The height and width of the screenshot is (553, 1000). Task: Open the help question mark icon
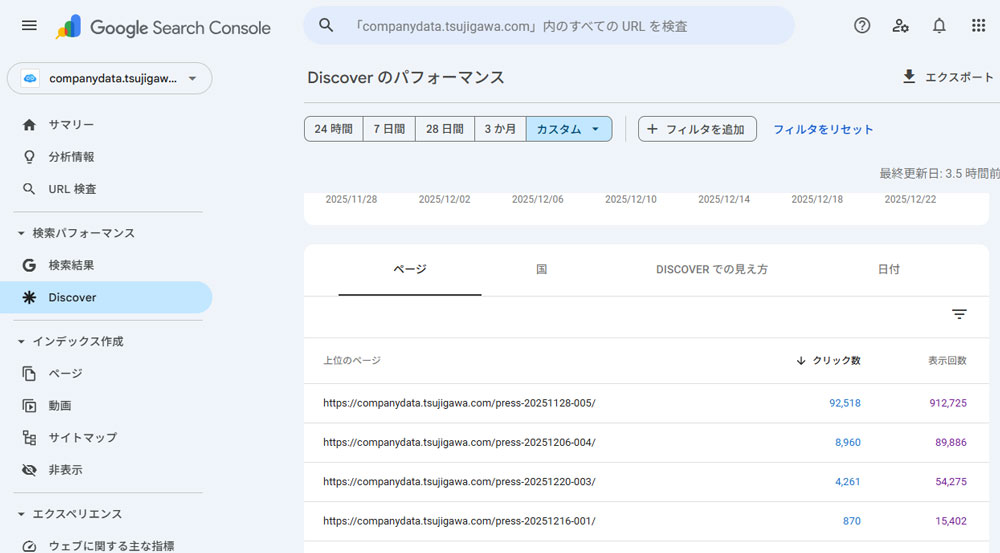tap(862, 26)
